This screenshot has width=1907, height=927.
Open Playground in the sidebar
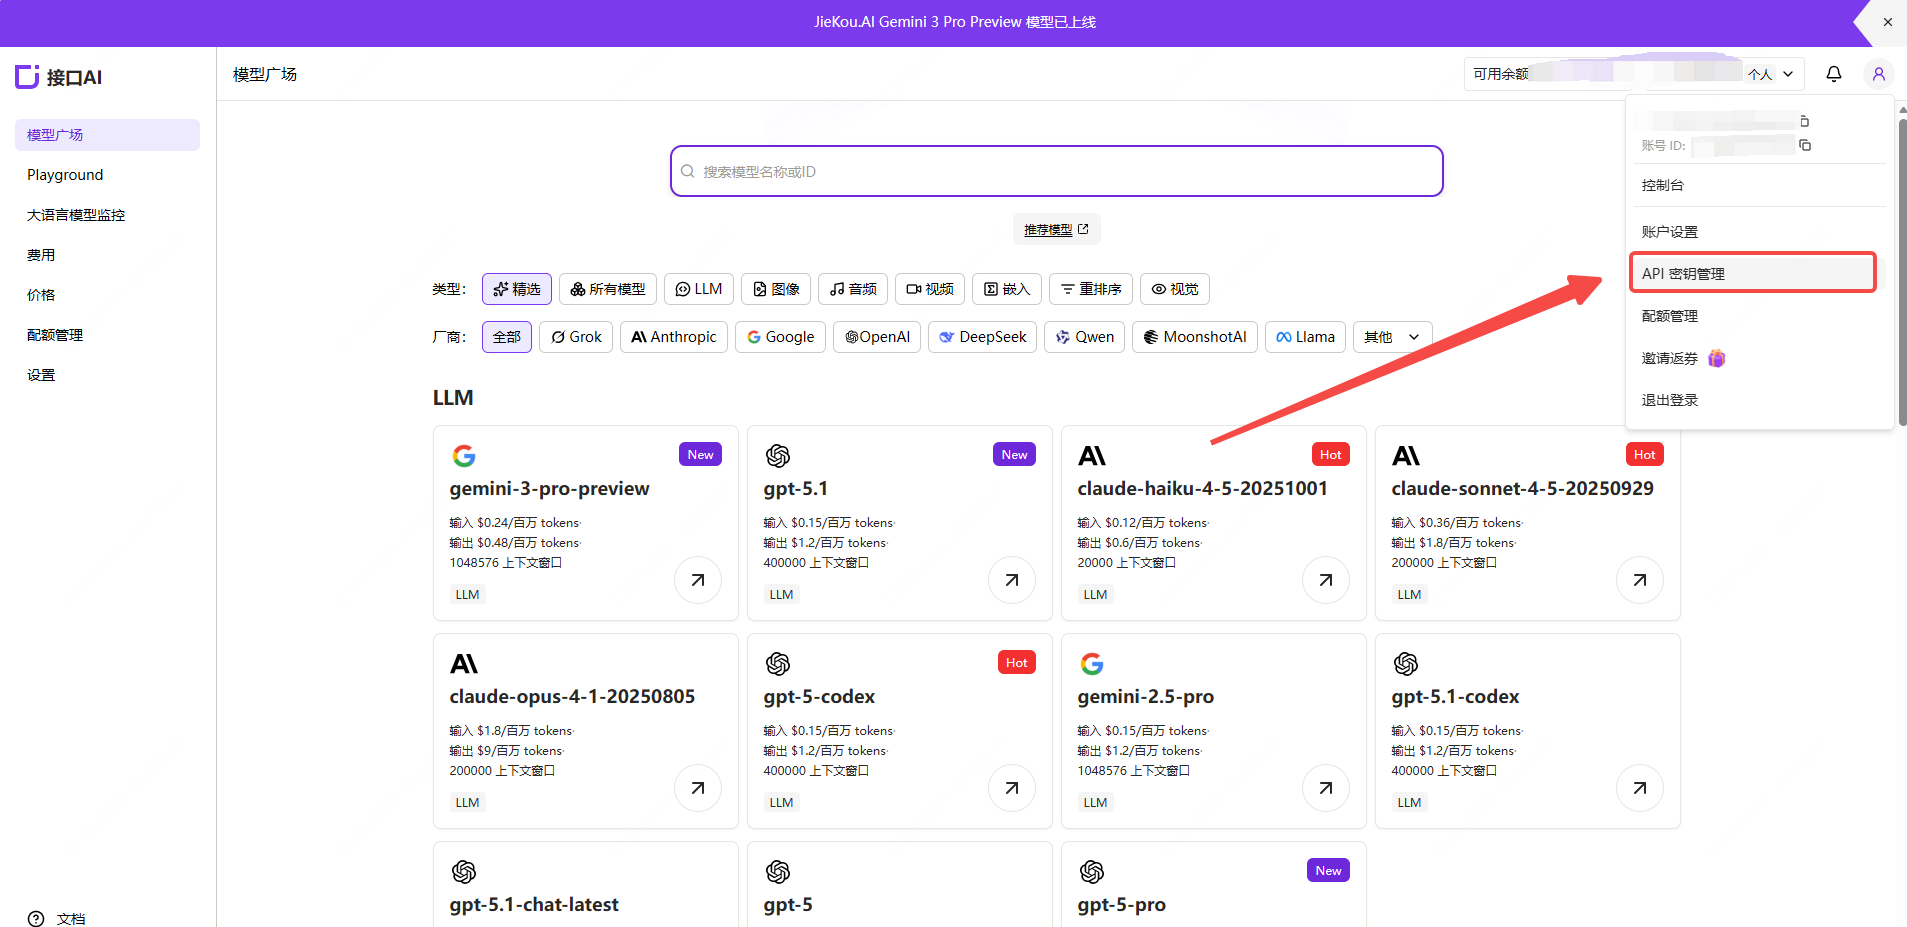pyautogui.click(x=107, y=175)
